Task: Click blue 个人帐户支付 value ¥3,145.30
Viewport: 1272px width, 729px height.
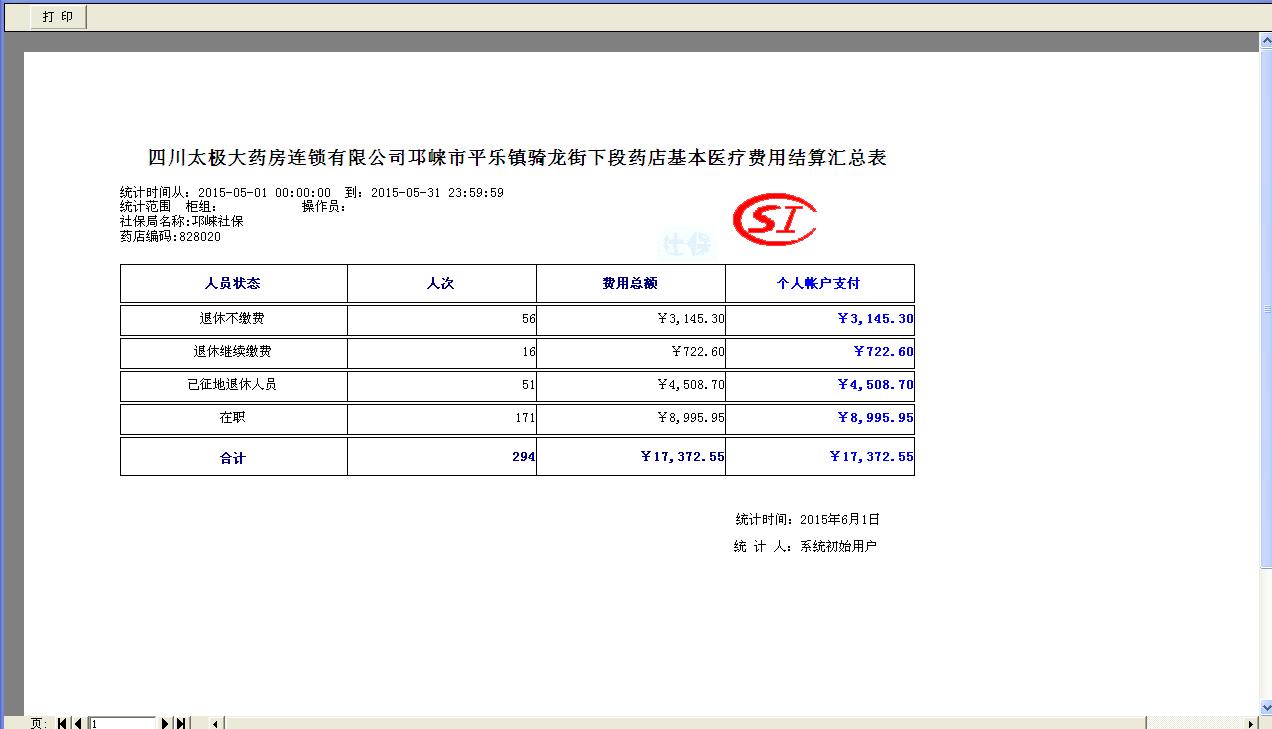Action: point(875,320)
